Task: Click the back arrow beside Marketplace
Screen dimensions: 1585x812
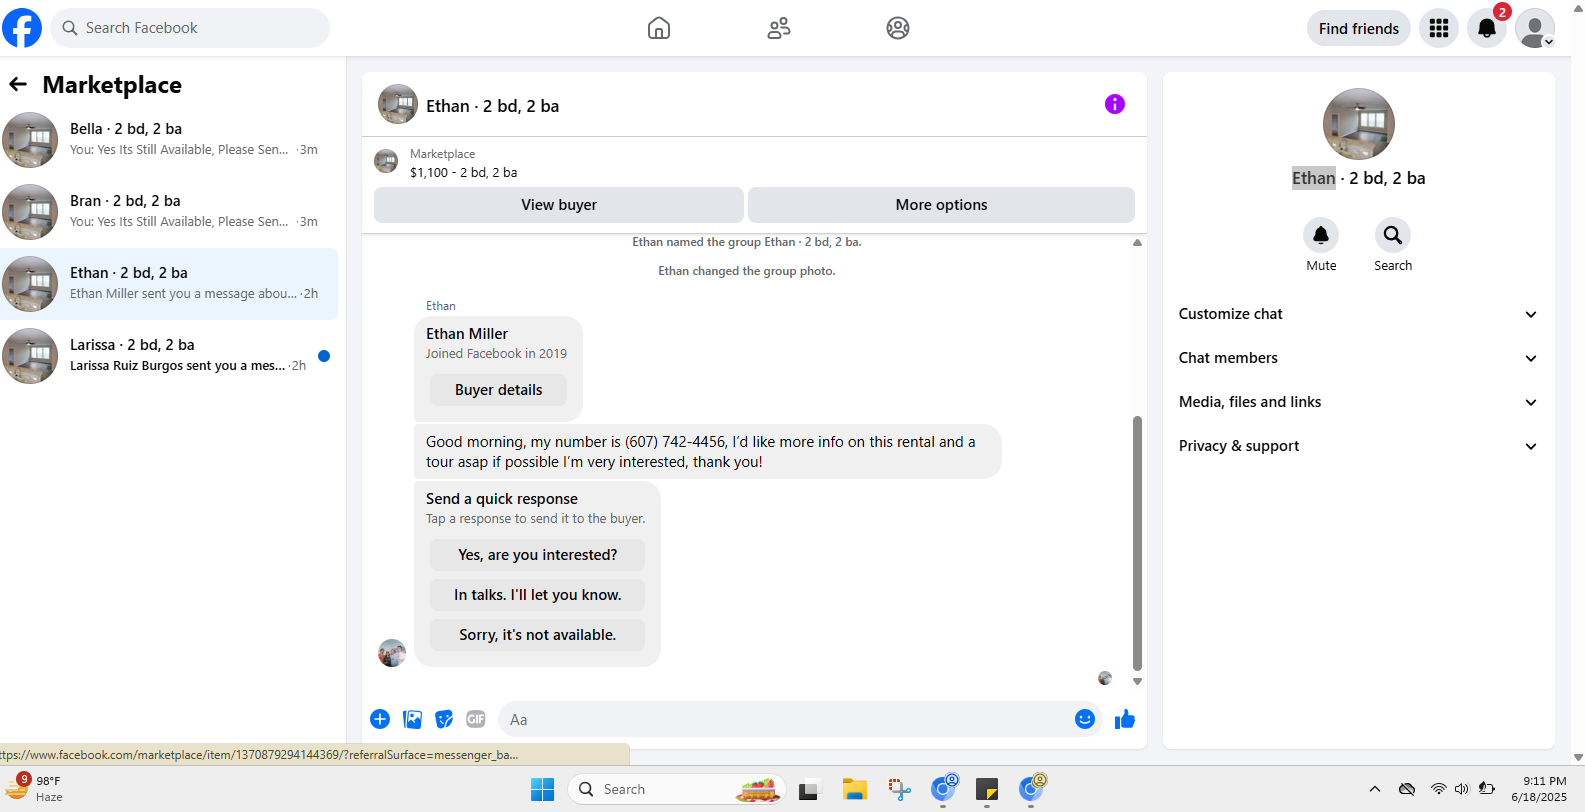Action: coord(18,84)
